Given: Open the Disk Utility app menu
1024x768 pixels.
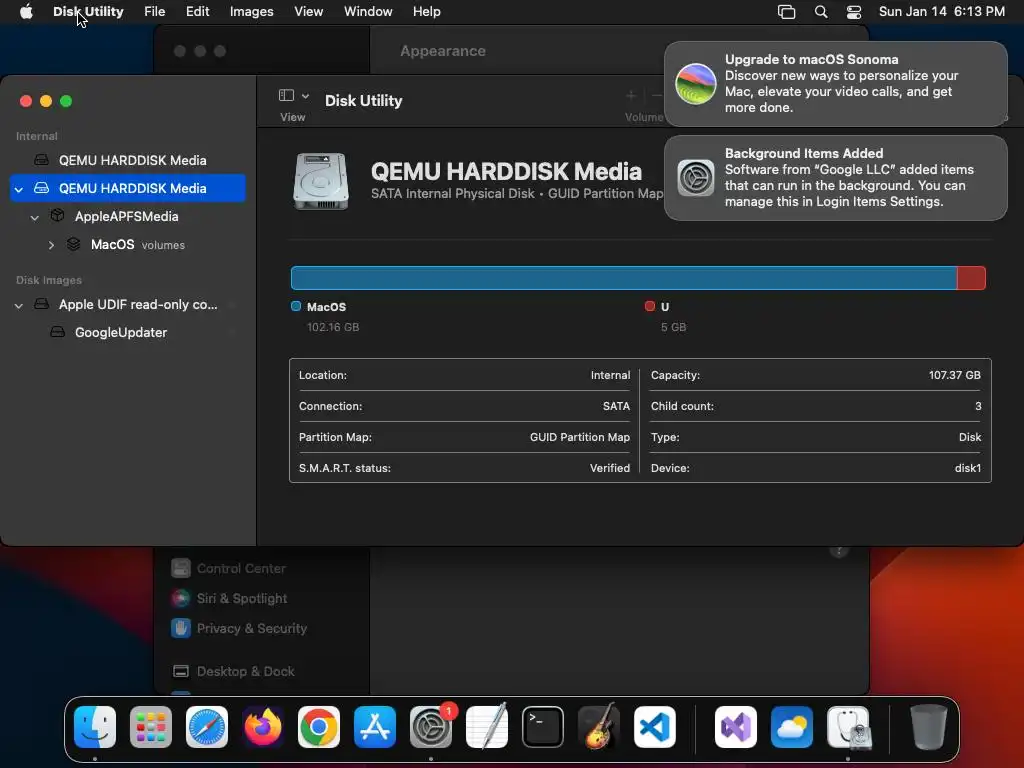Looking at the screenshot, I should (88, 12).
